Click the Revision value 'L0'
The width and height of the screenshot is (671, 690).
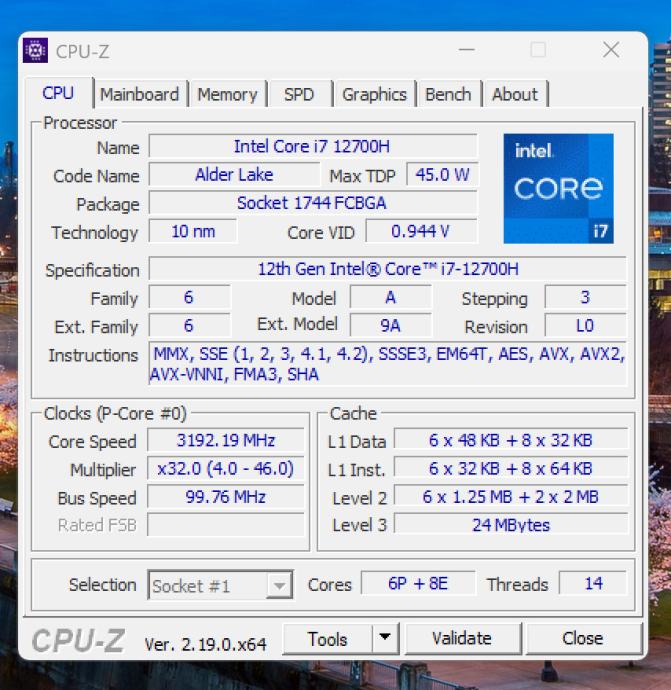585,326
